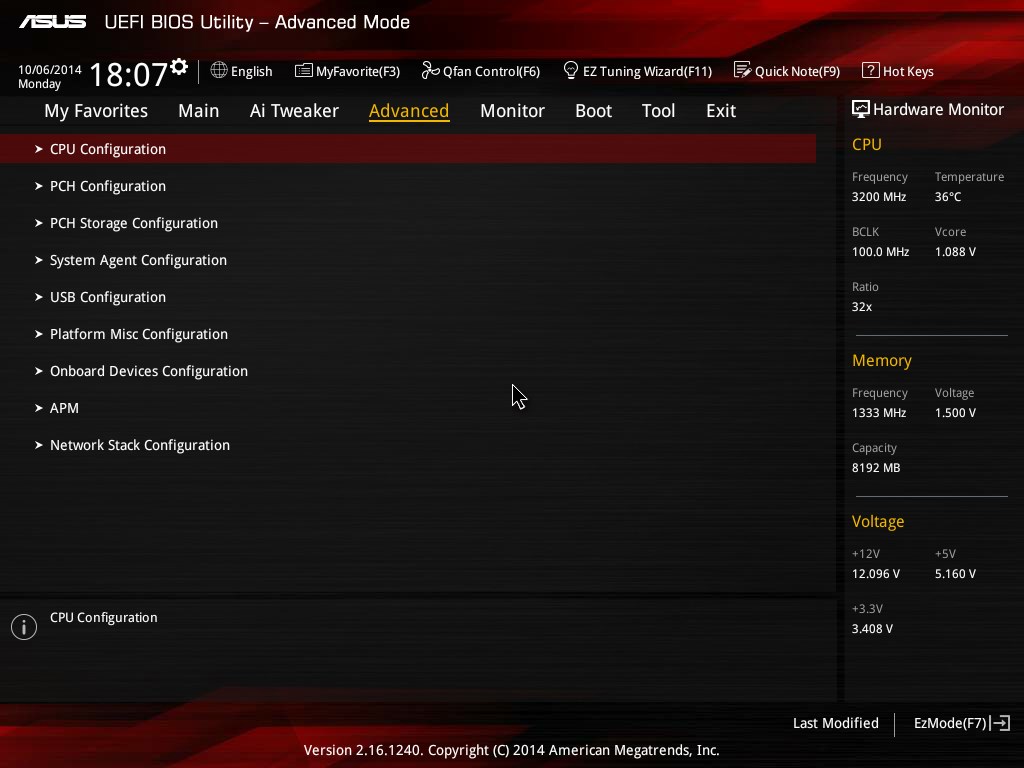Select the Advanced tab
Image resolution: width=1024 pixels, height=768 pixels.
tap(409, 111)
